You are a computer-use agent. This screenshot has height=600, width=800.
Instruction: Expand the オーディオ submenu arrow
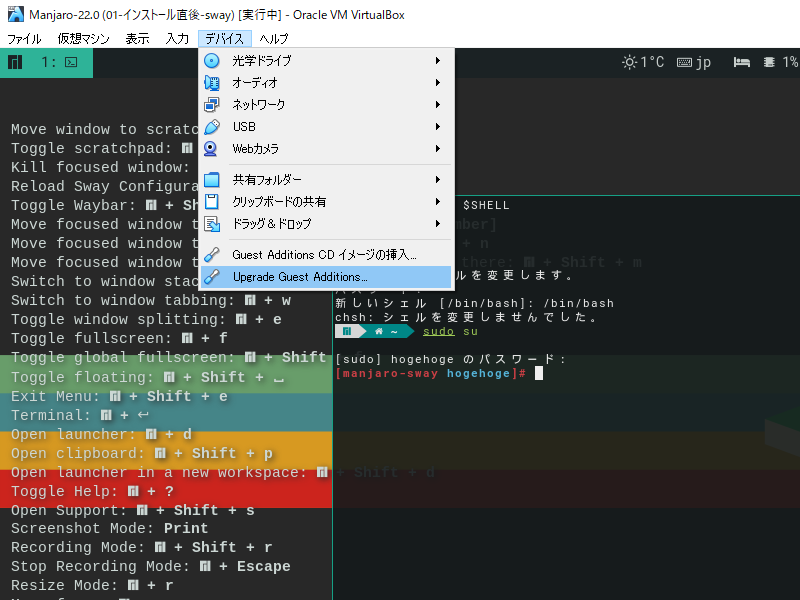(x=438, y=83)
